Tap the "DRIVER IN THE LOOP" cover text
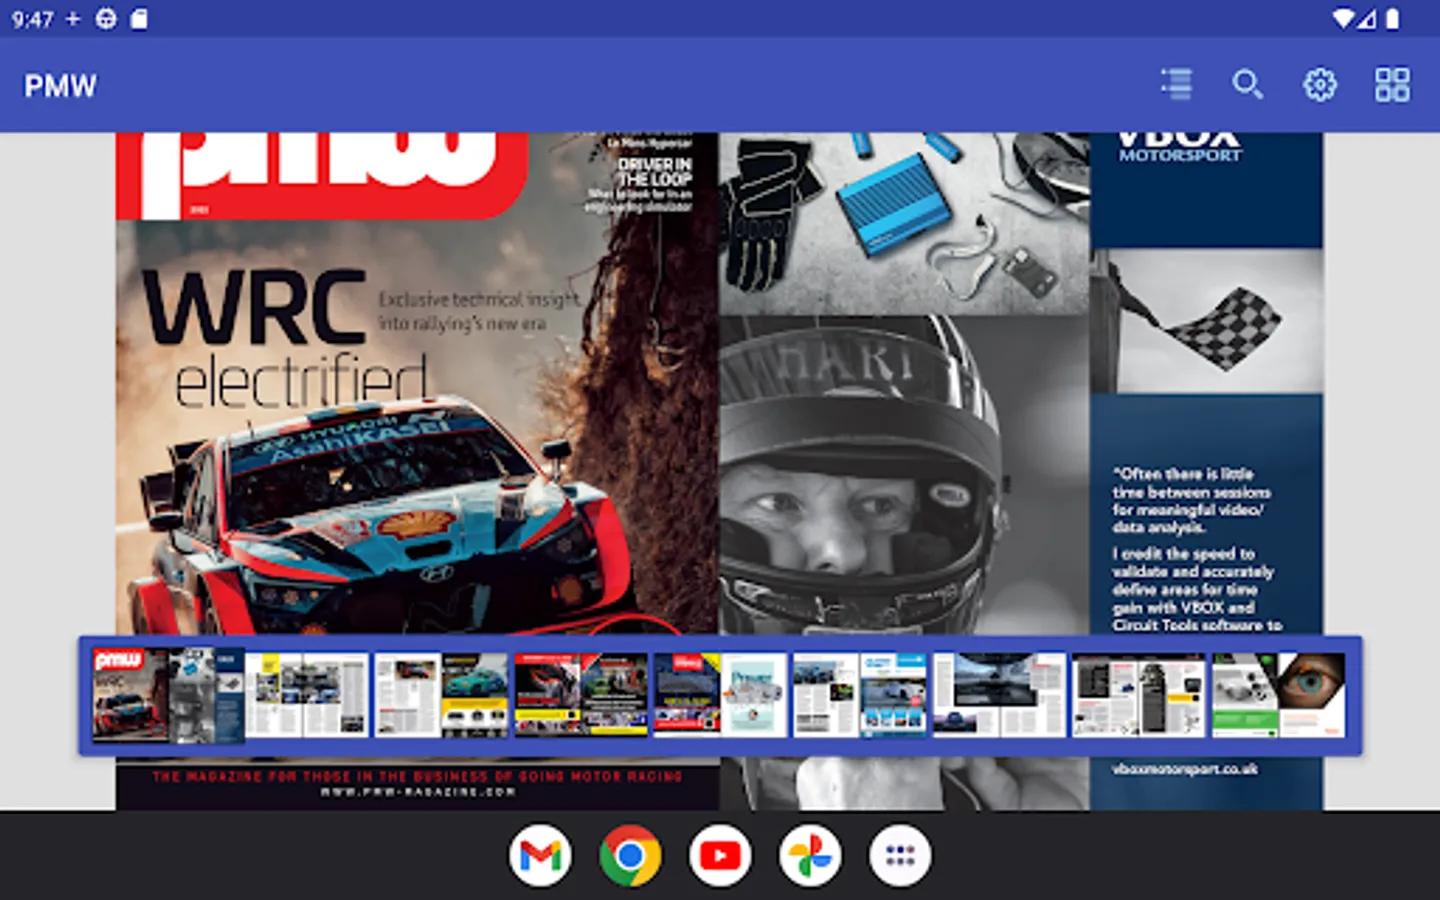 click(655, 171)
